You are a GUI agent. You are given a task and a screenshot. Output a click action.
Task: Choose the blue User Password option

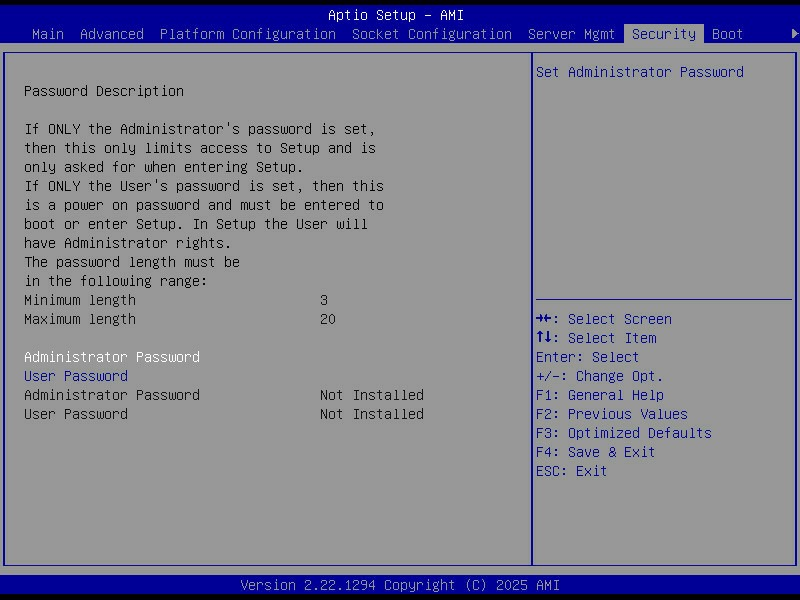76,376
